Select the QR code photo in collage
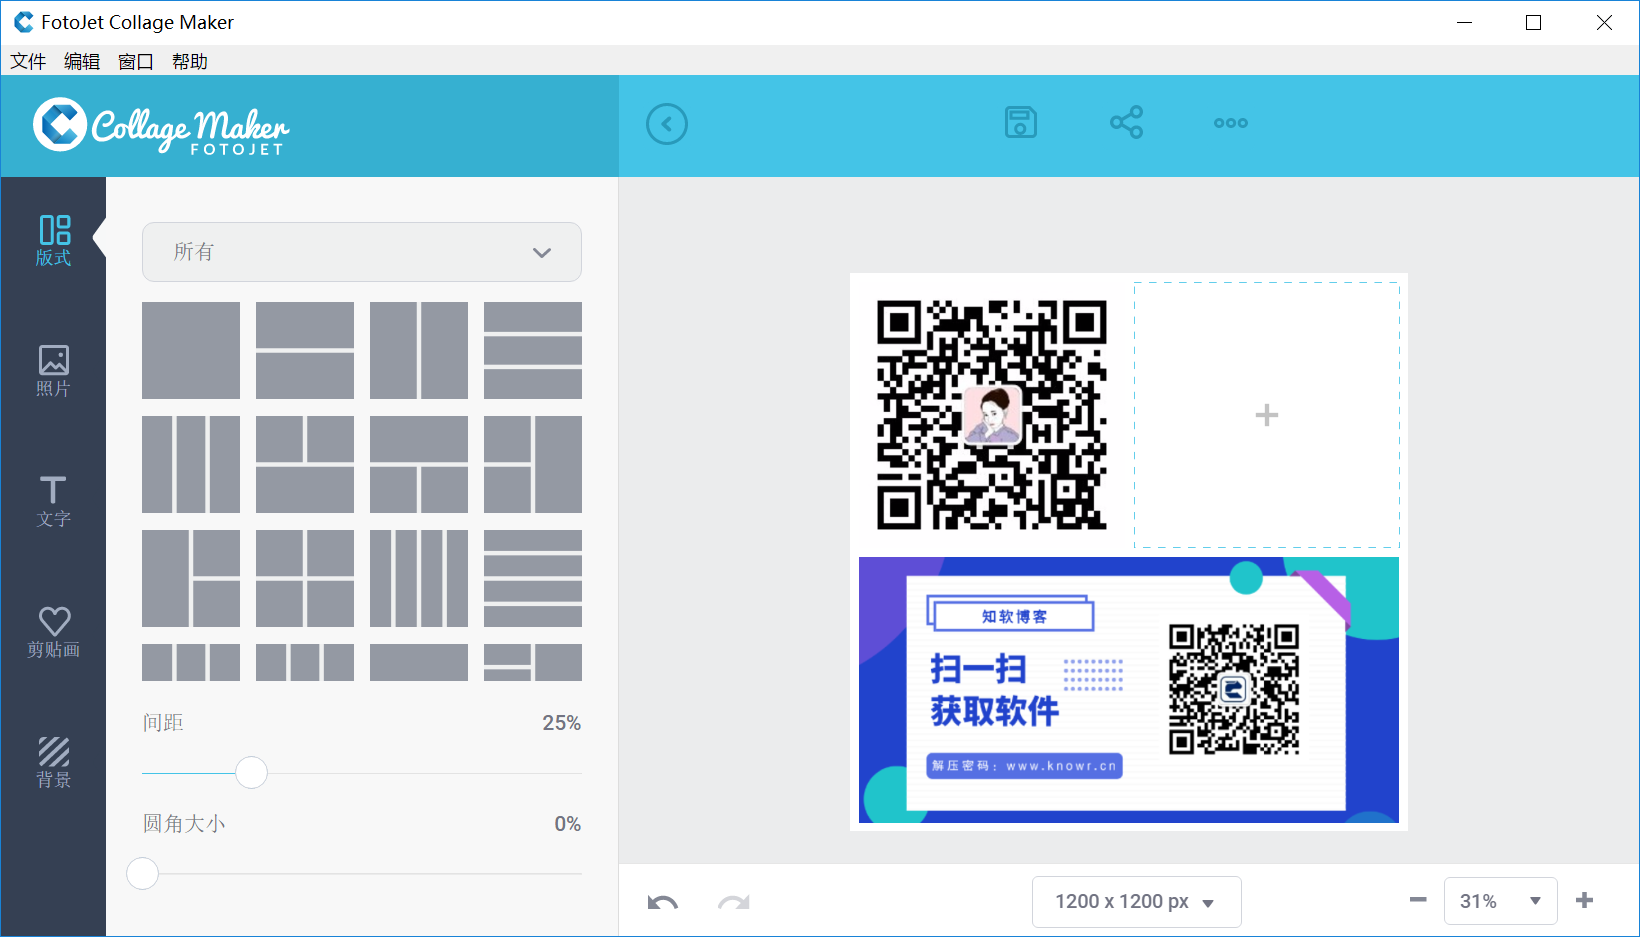The height and width of the screenshot is (937, 1640). click(x=992, y=415)
